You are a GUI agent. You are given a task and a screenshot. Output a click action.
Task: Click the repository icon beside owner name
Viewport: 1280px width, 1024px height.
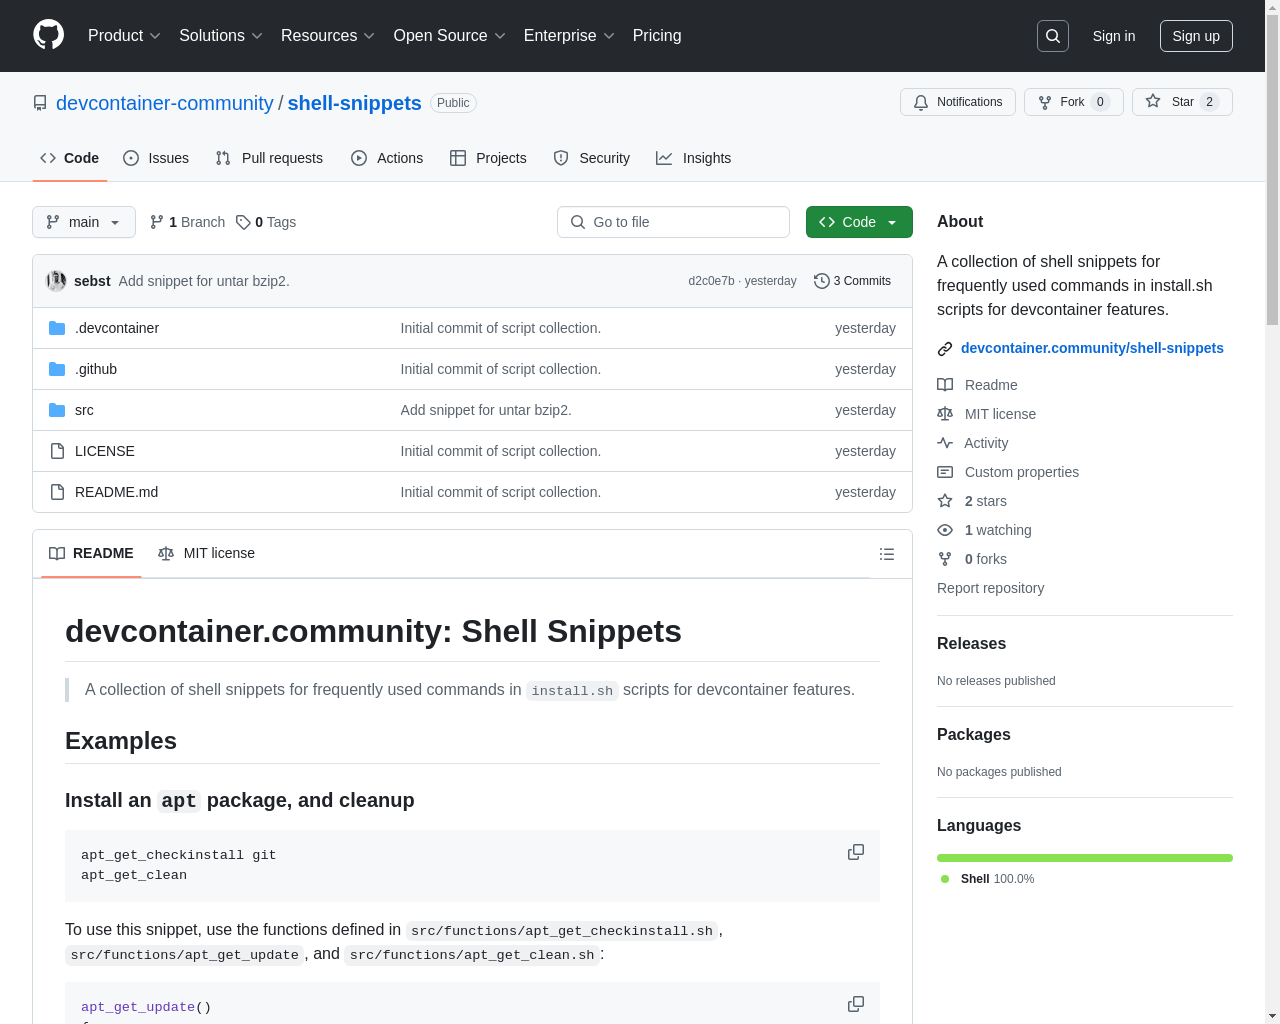pyautogui.click(x=40, y=103)
